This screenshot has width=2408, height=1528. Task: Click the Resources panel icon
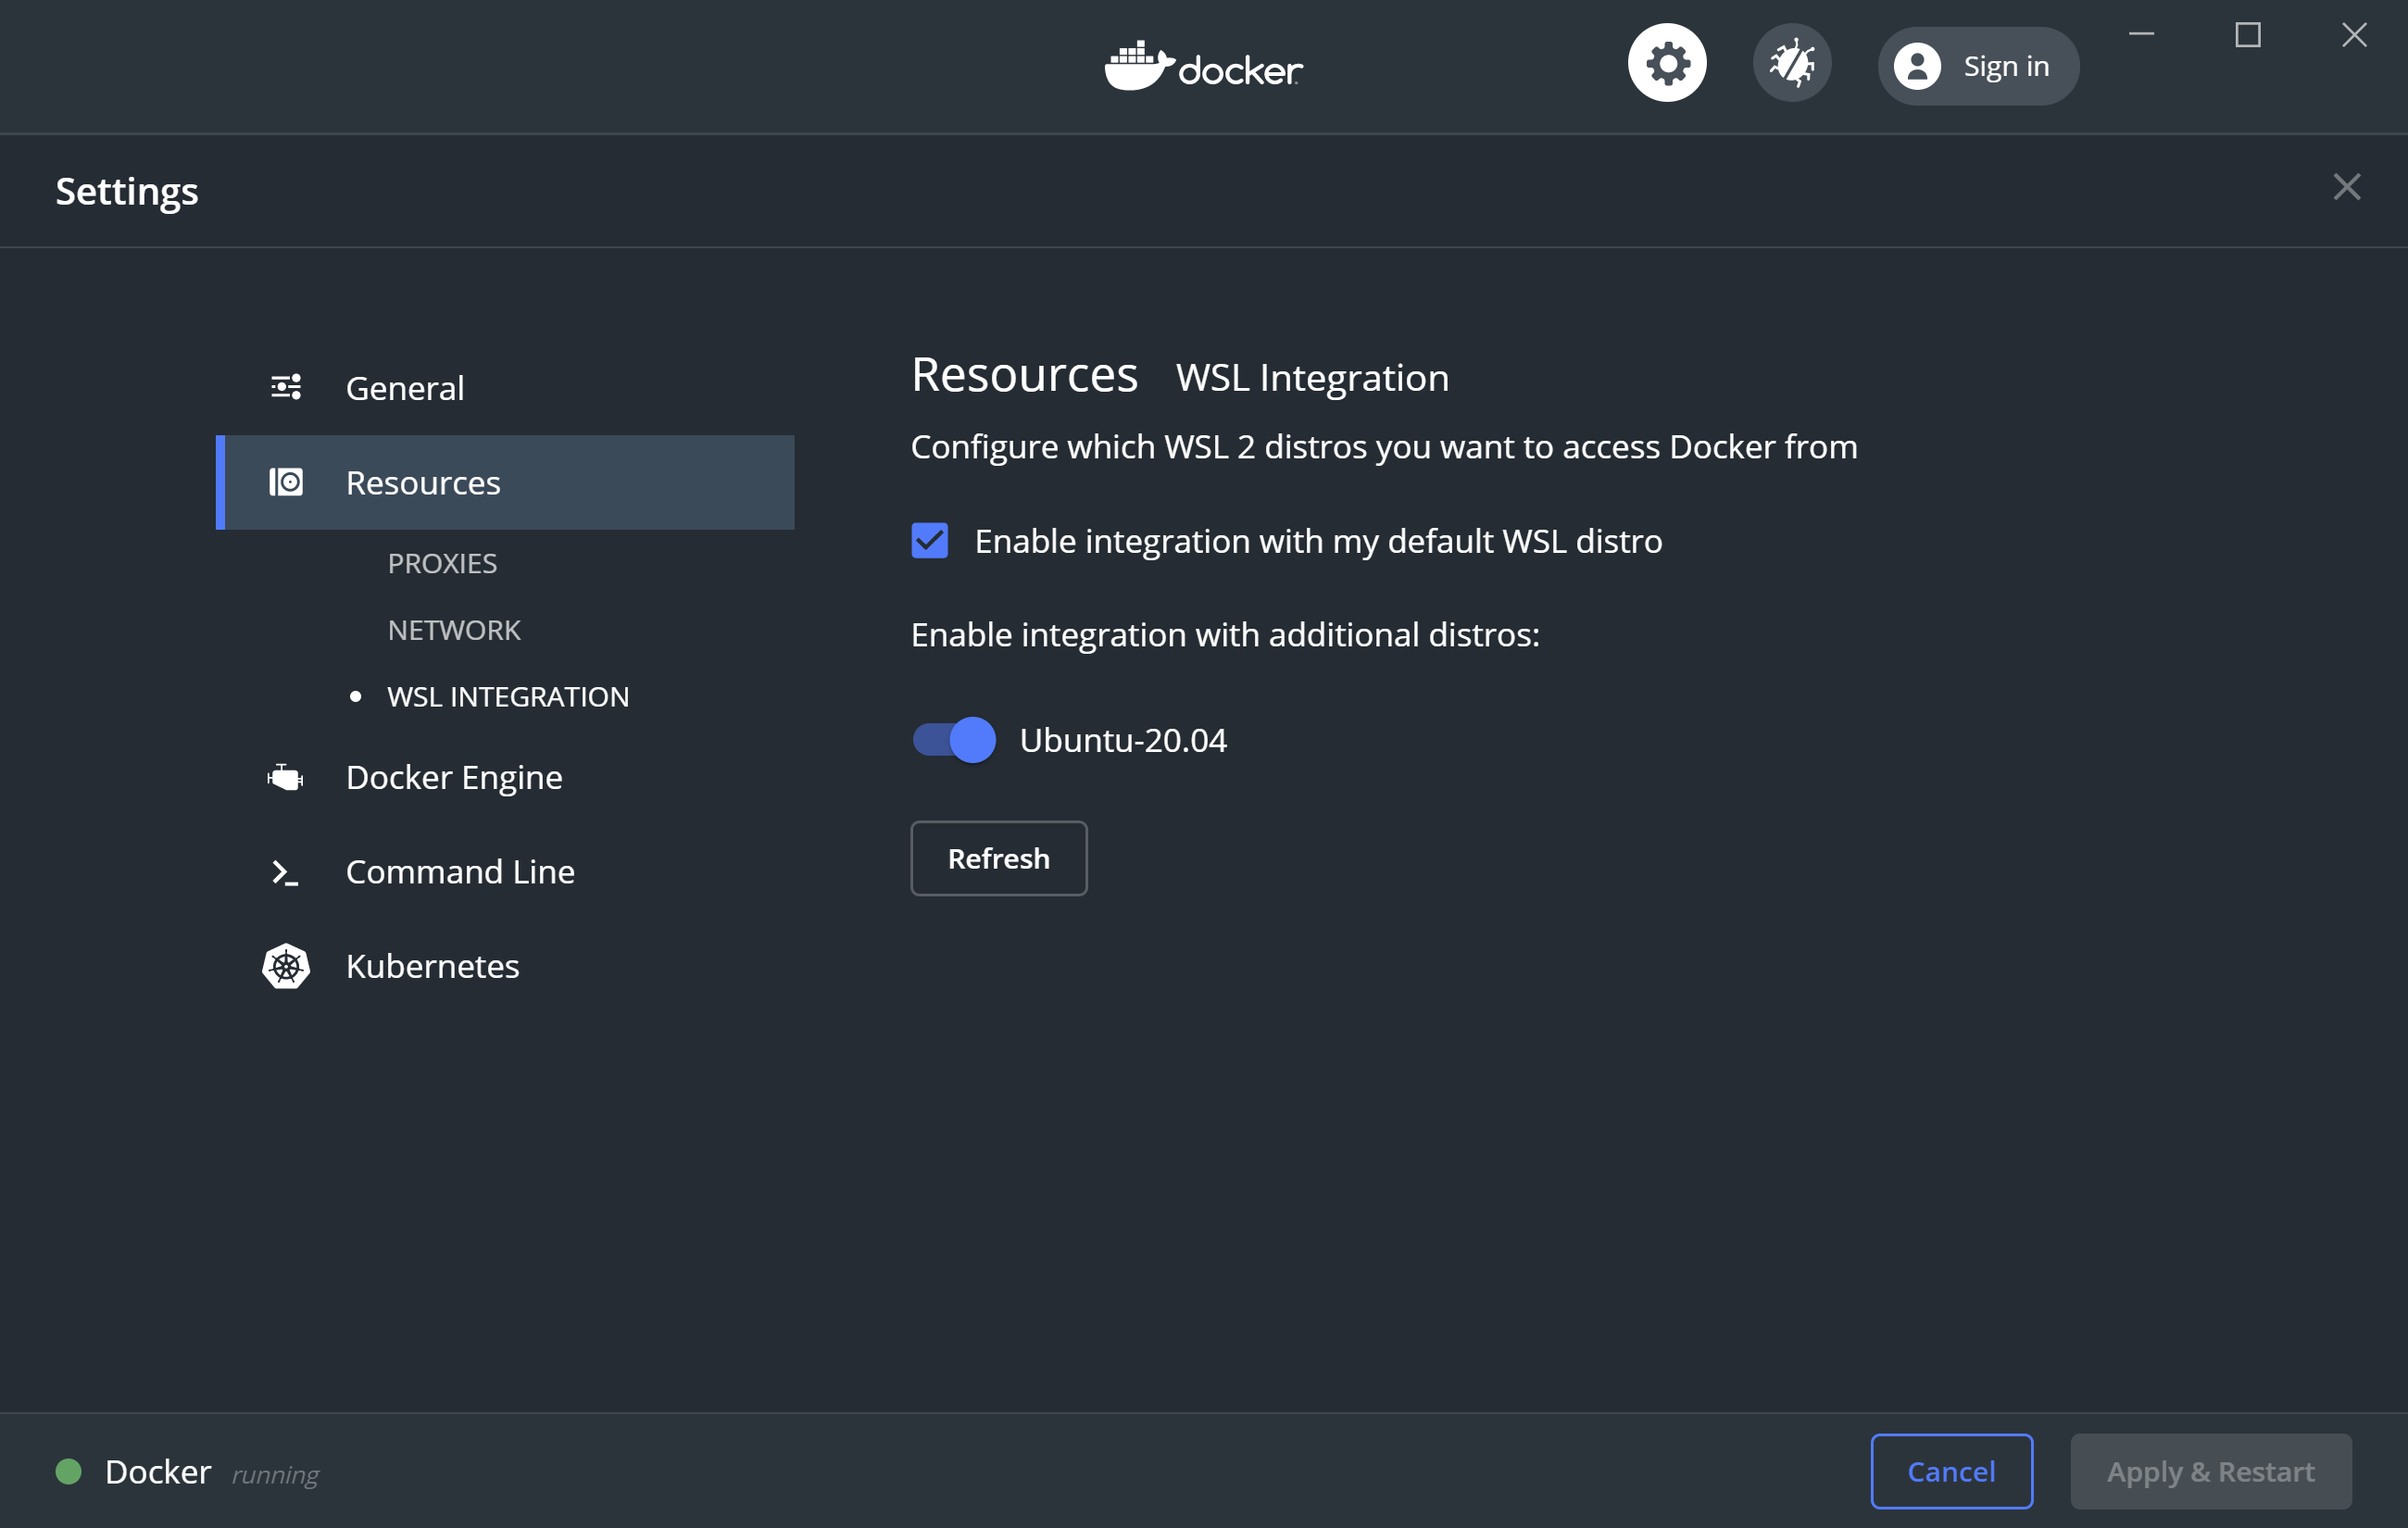pyautogui.click(x=286, y=482)
